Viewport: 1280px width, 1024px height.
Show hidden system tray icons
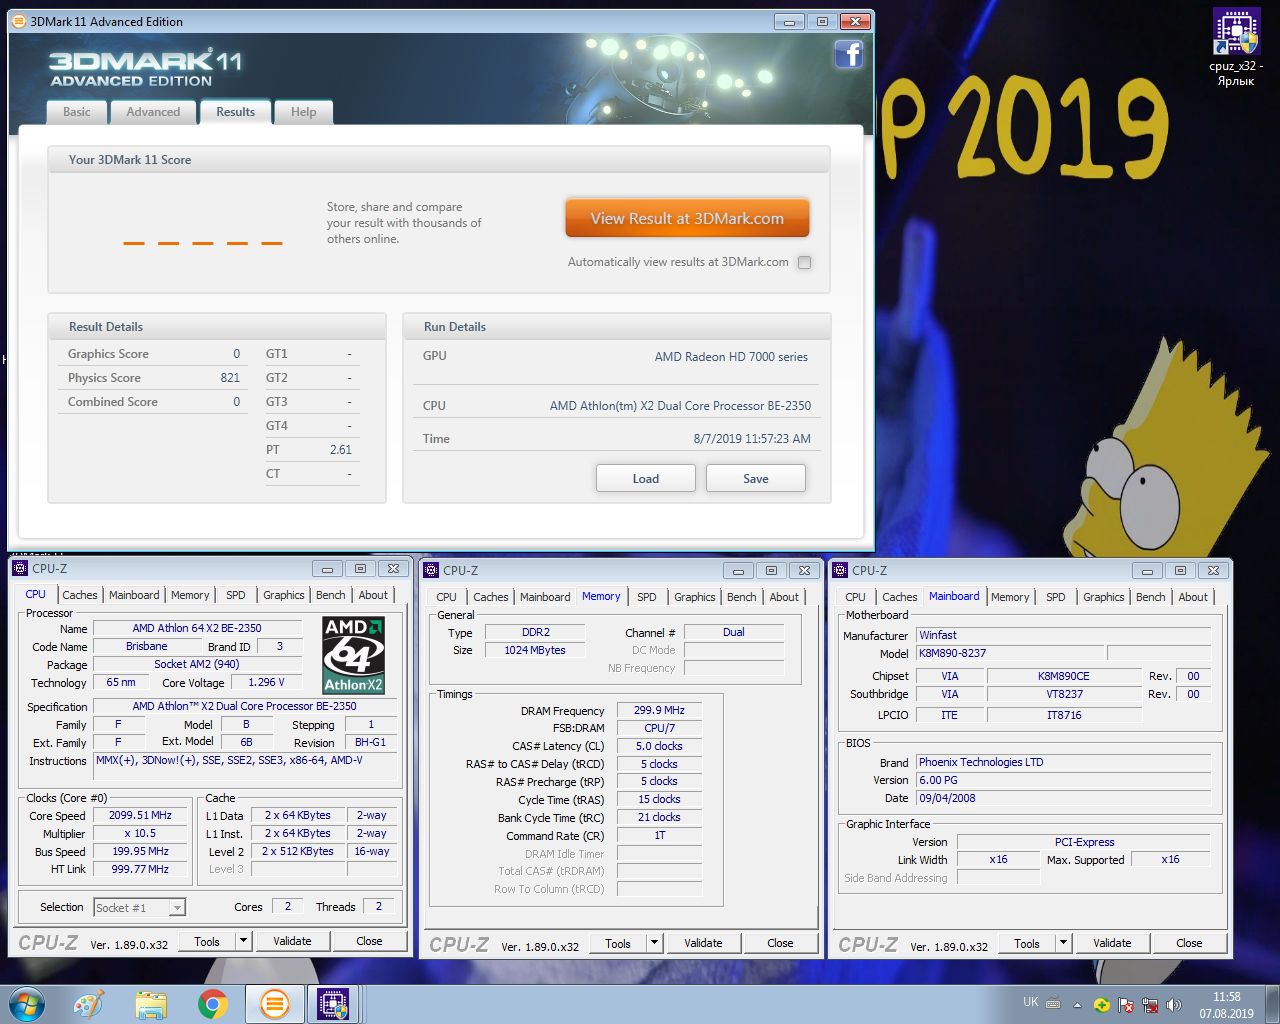pyautogui.click(x=1077, y=1005)
